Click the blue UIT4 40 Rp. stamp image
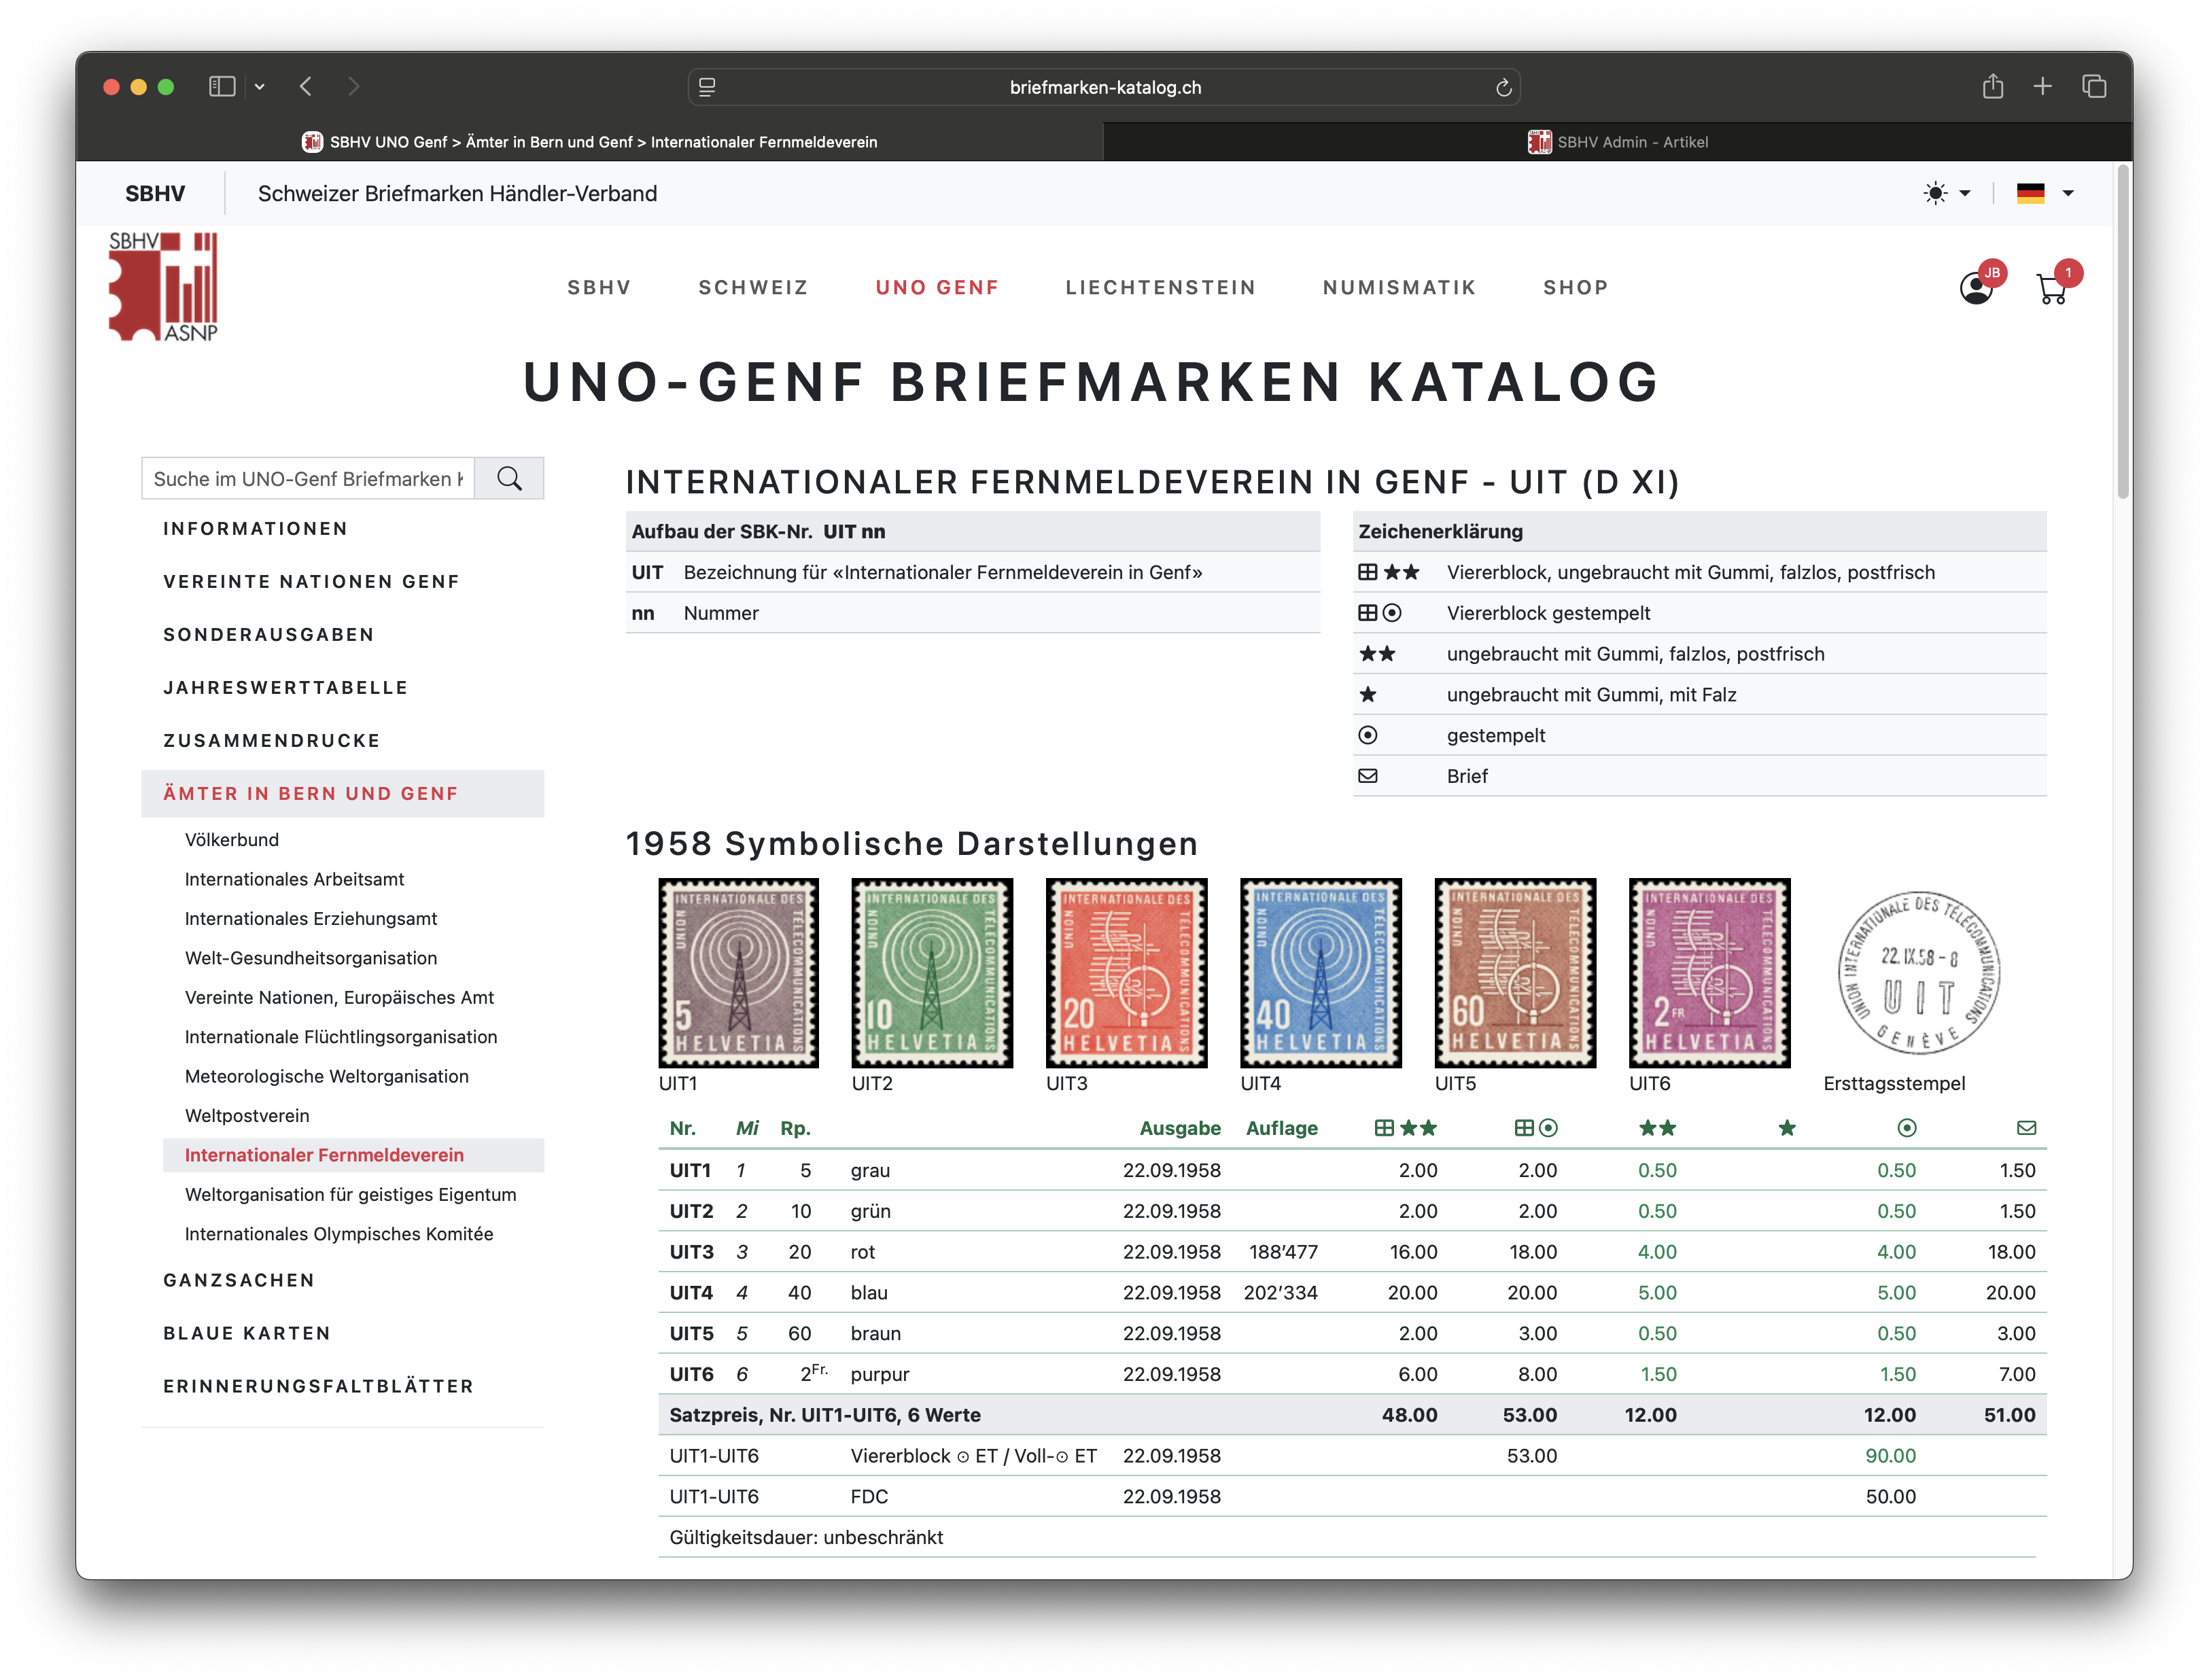The height and width of the screenshot is (1680, 2209). pos(1320,973)
